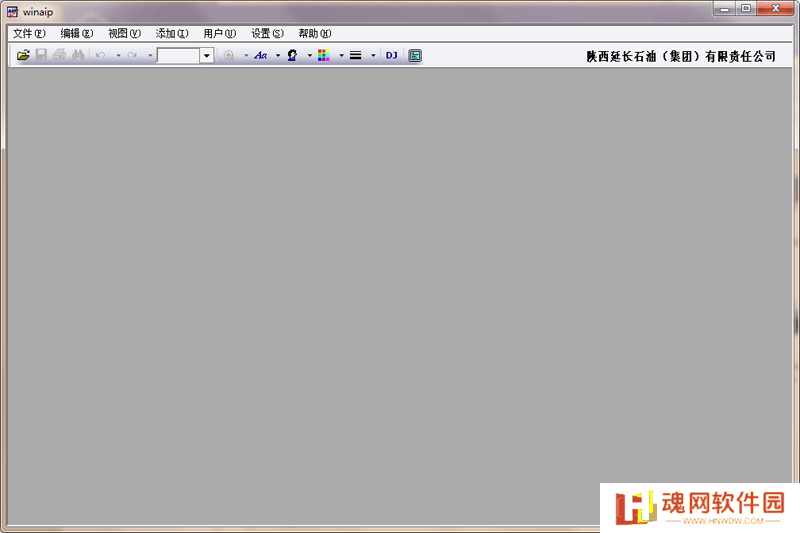Open the 添加(I) menu
This screenshot has height=533, width=800.
[x=172, y=33]
